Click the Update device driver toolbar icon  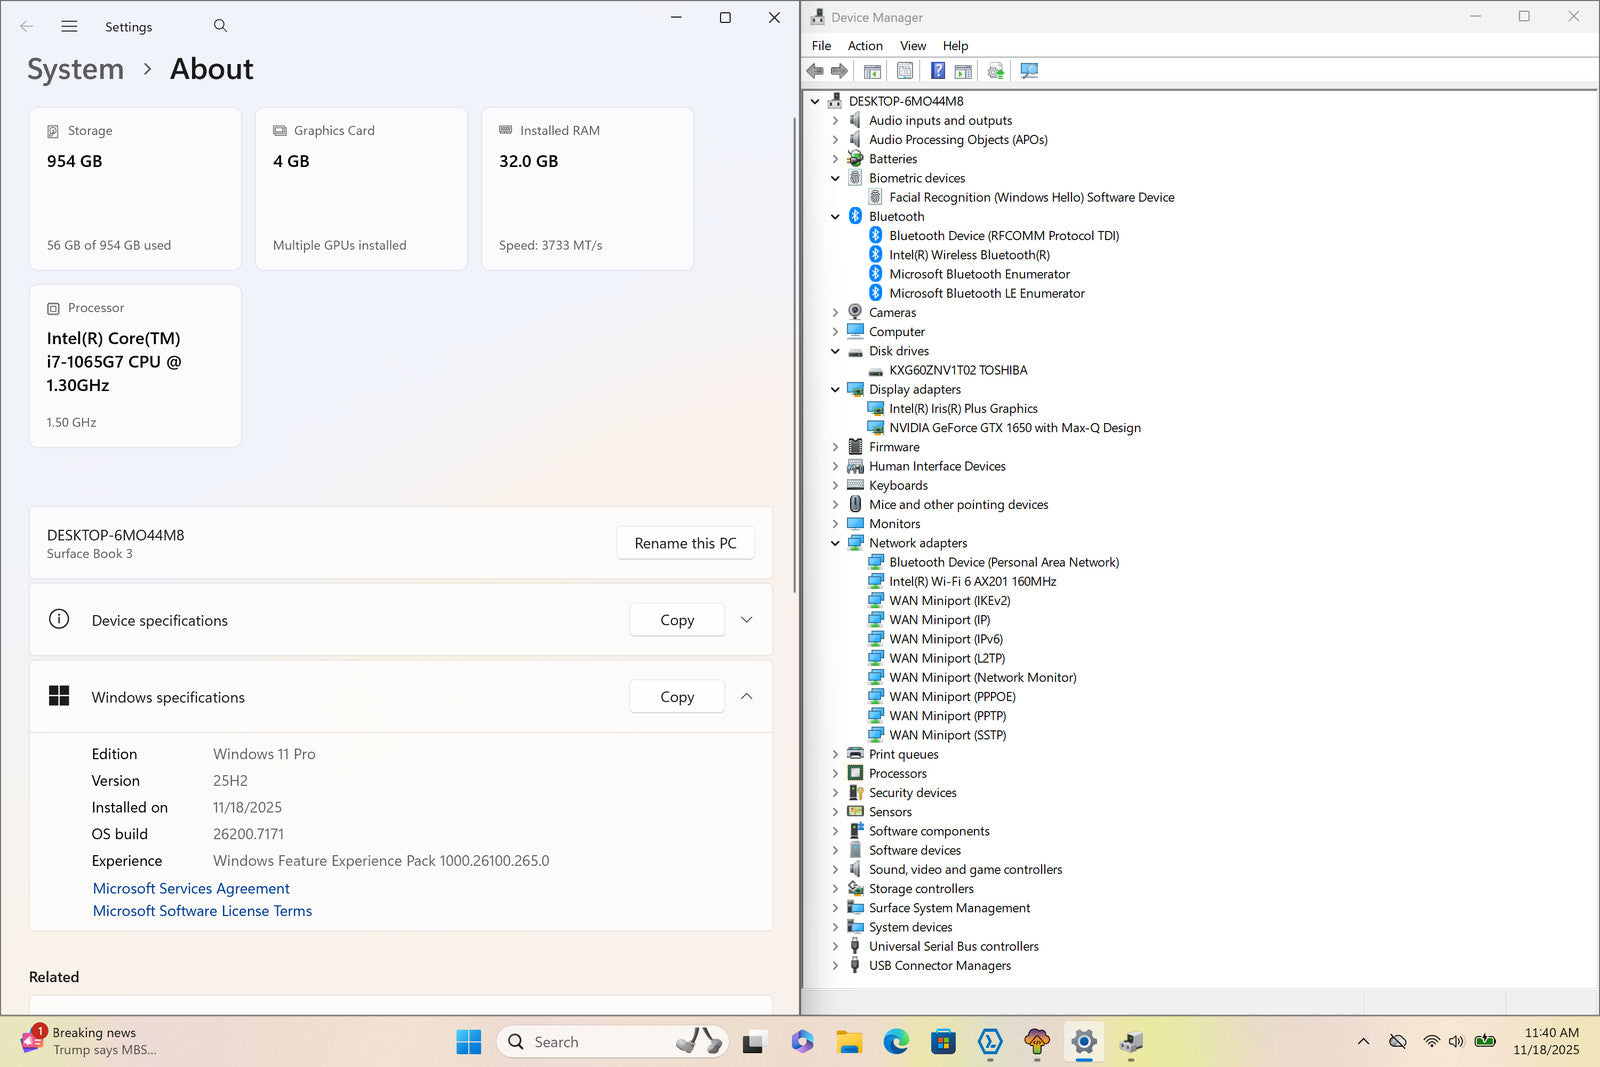[x=995, y=71]
